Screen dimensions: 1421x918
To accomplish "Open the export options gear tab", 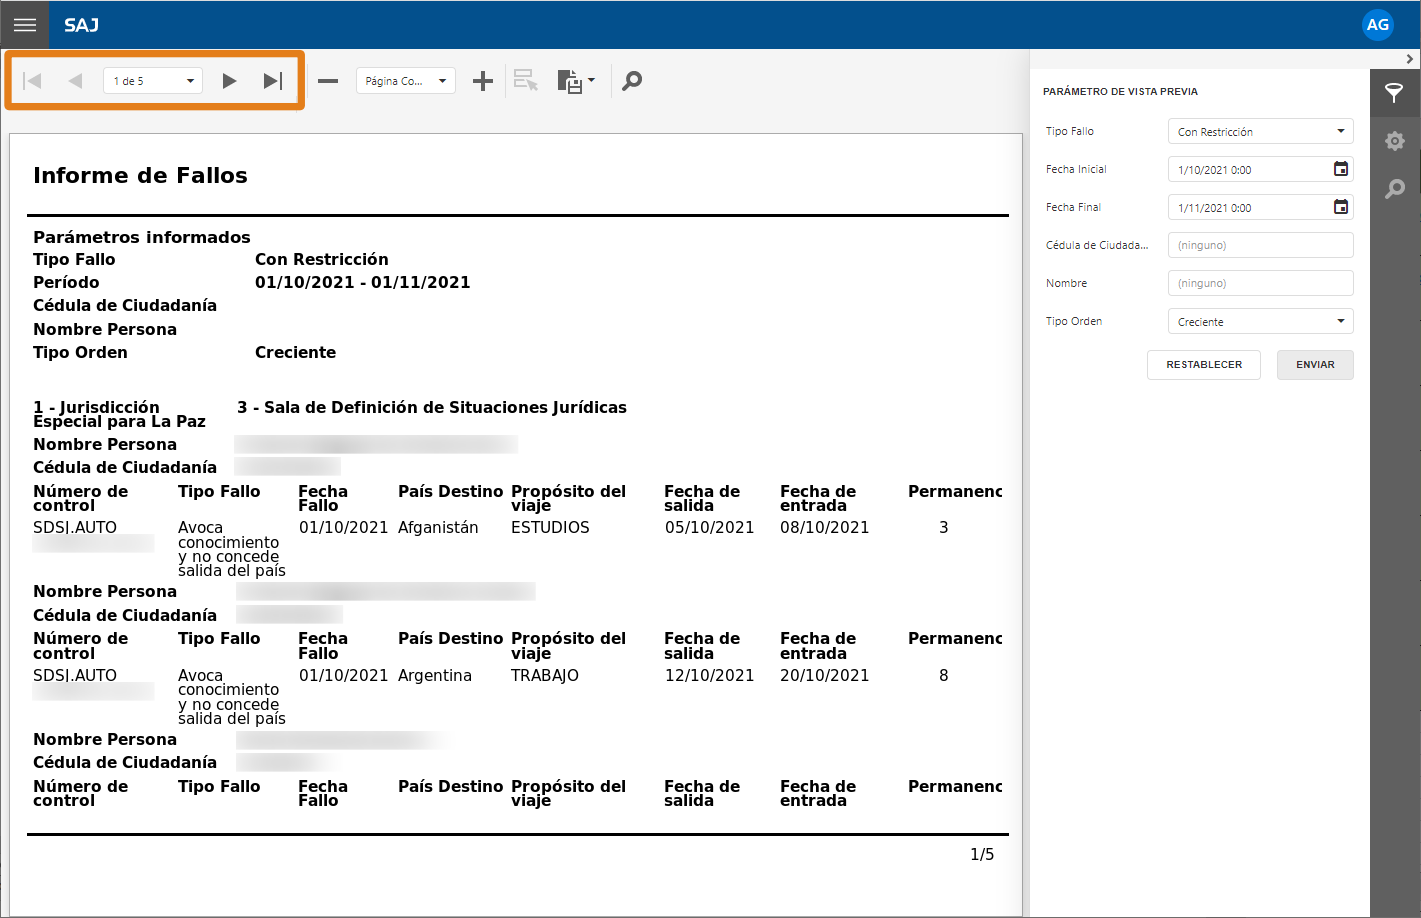I will pyautogui.click(x=1395, y=141).
